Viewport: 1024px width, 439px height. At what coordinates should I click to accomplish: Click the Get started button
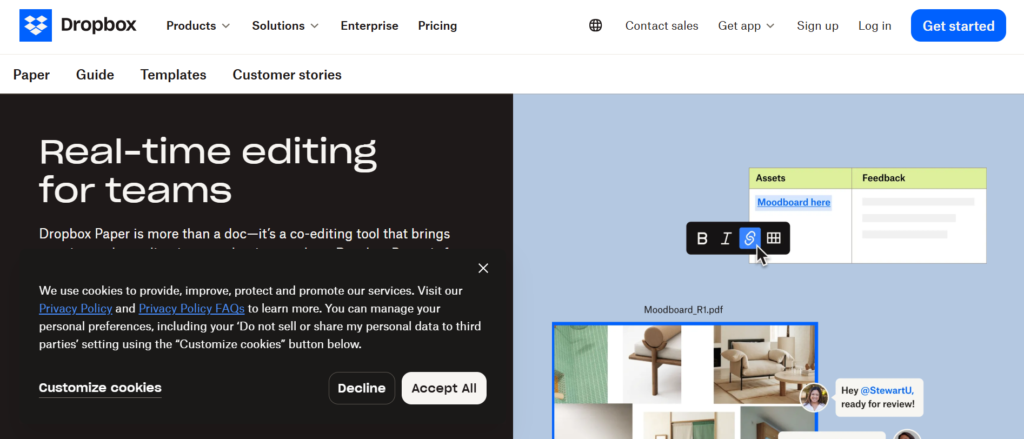[958, 26]
